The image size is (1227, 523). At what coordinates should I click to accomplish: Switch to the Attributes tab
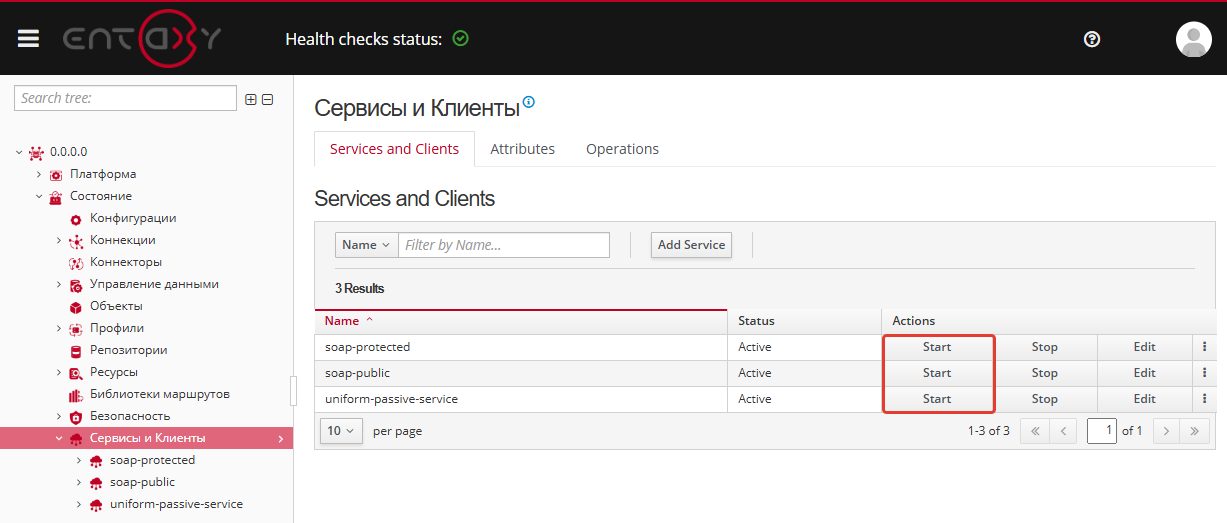522,149
